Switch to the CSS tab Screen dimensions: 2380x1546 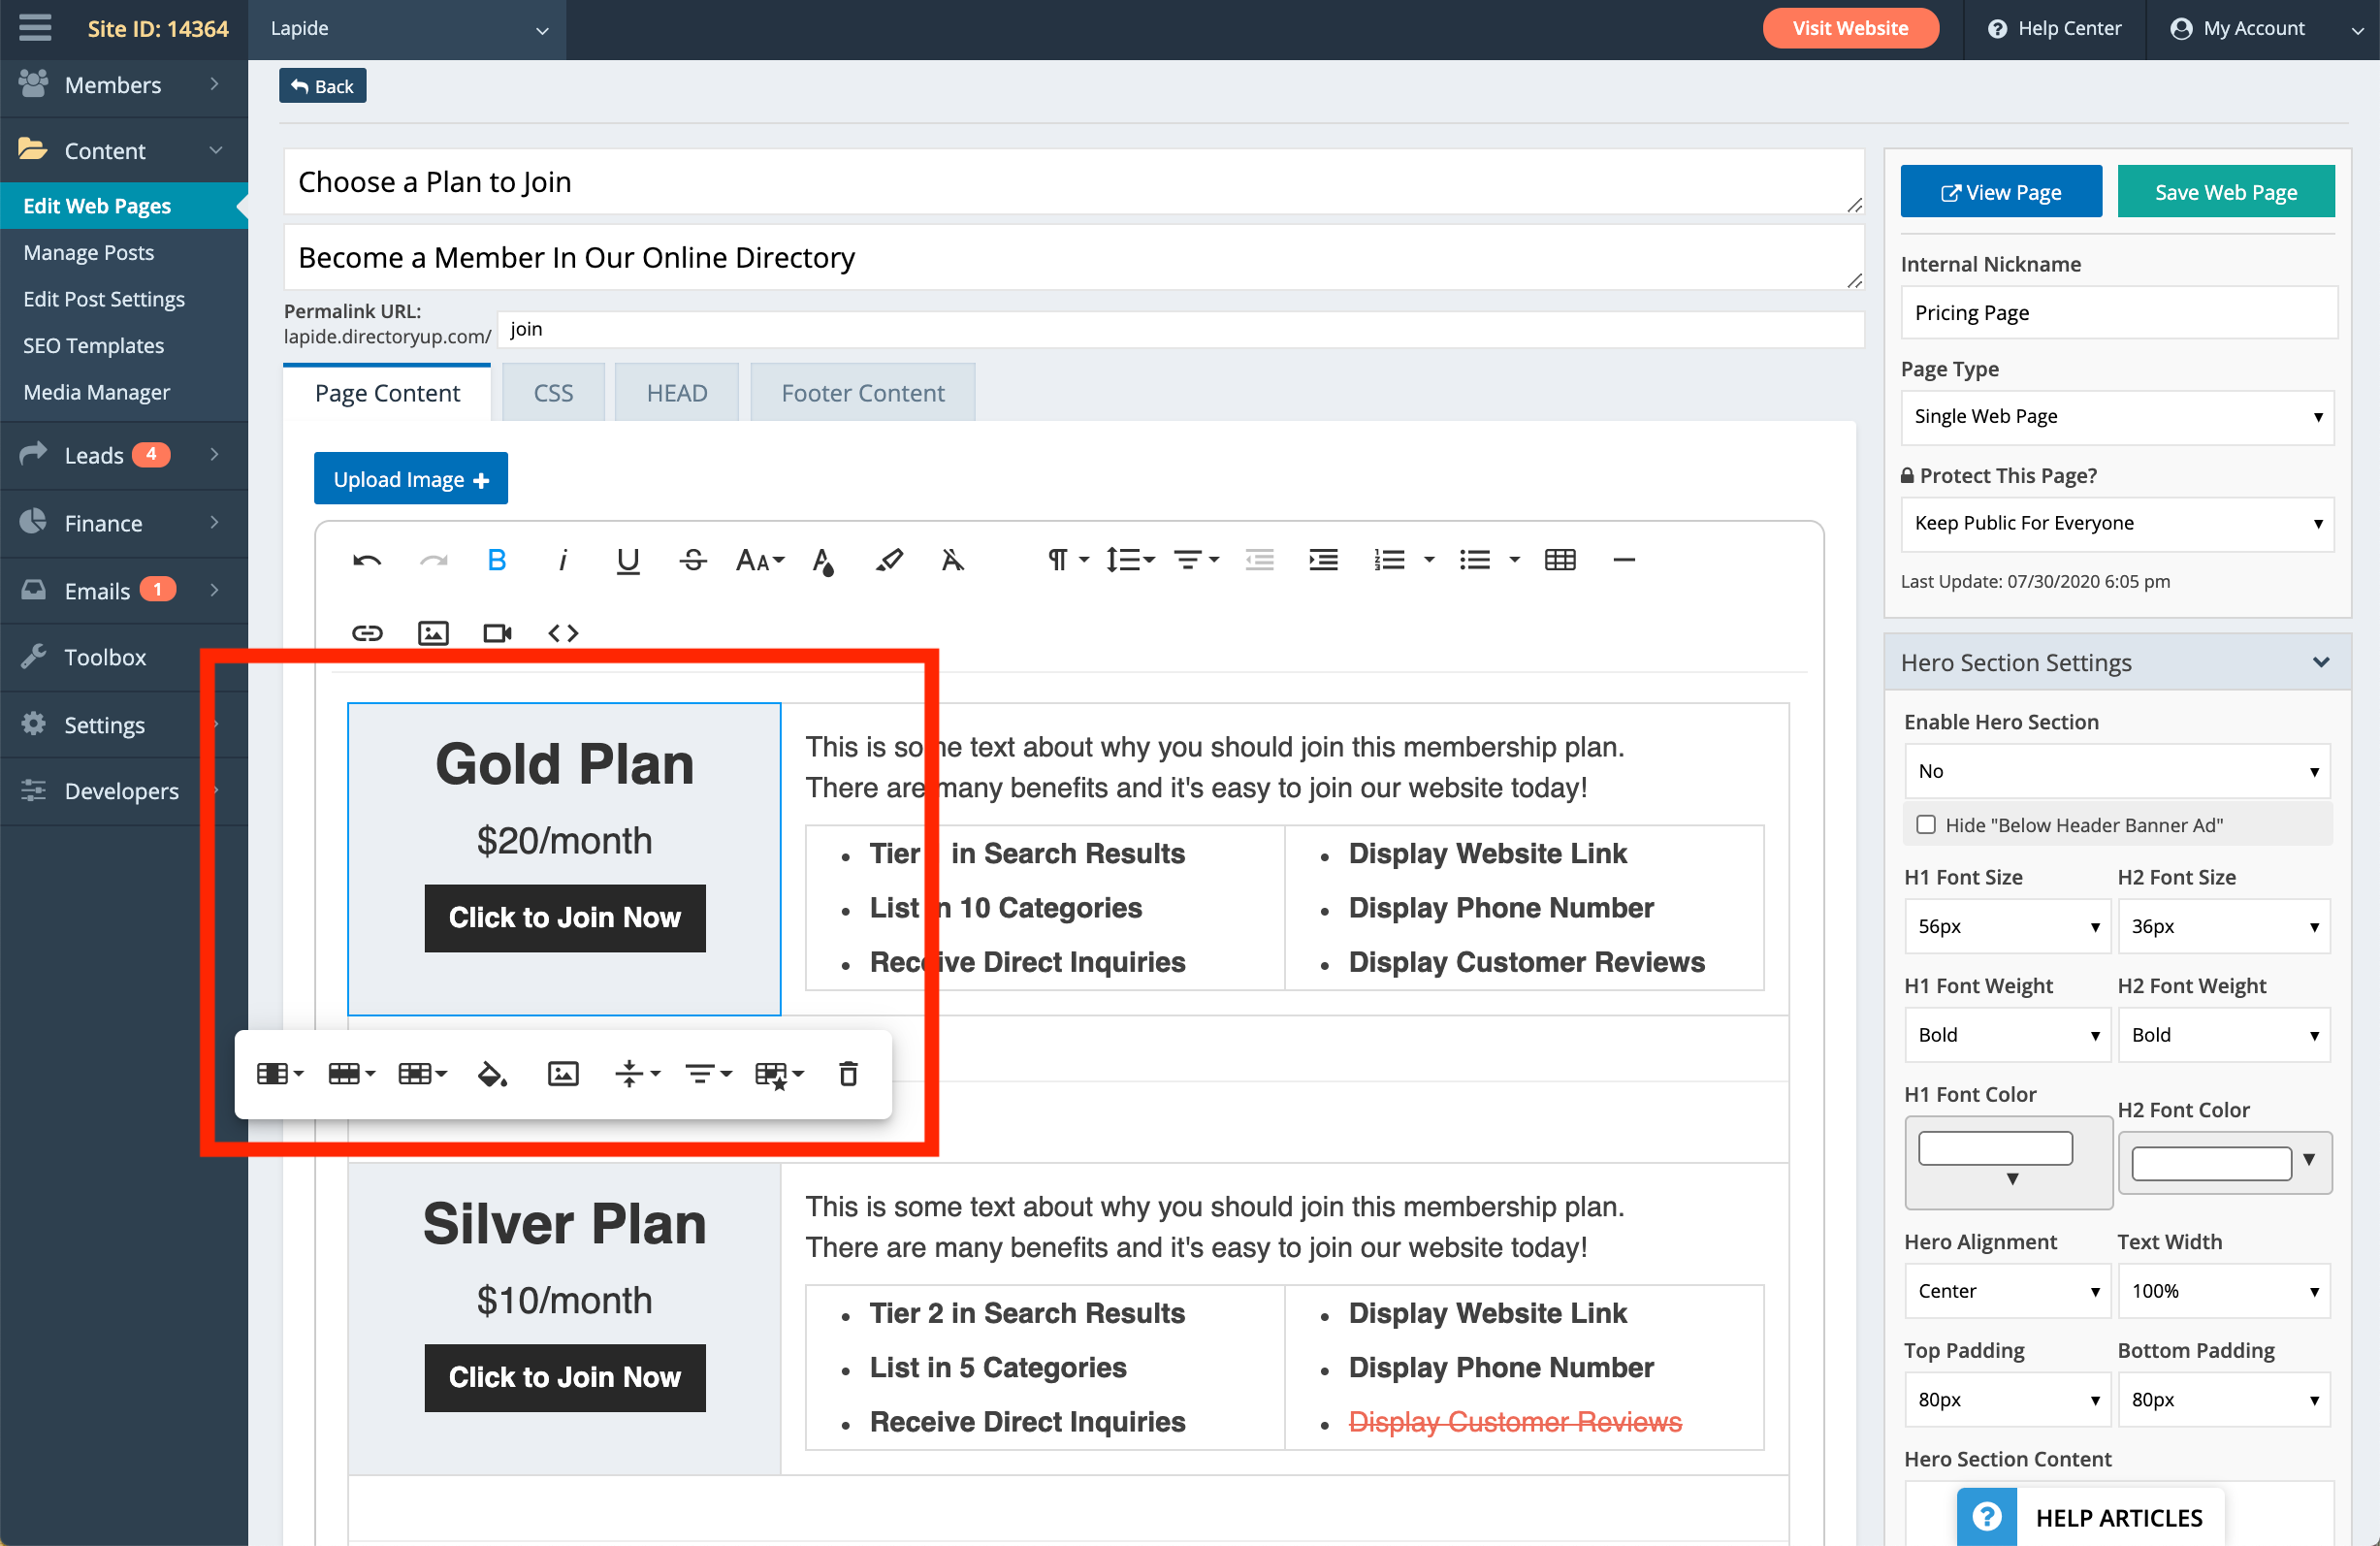click(x=553, y=393)
